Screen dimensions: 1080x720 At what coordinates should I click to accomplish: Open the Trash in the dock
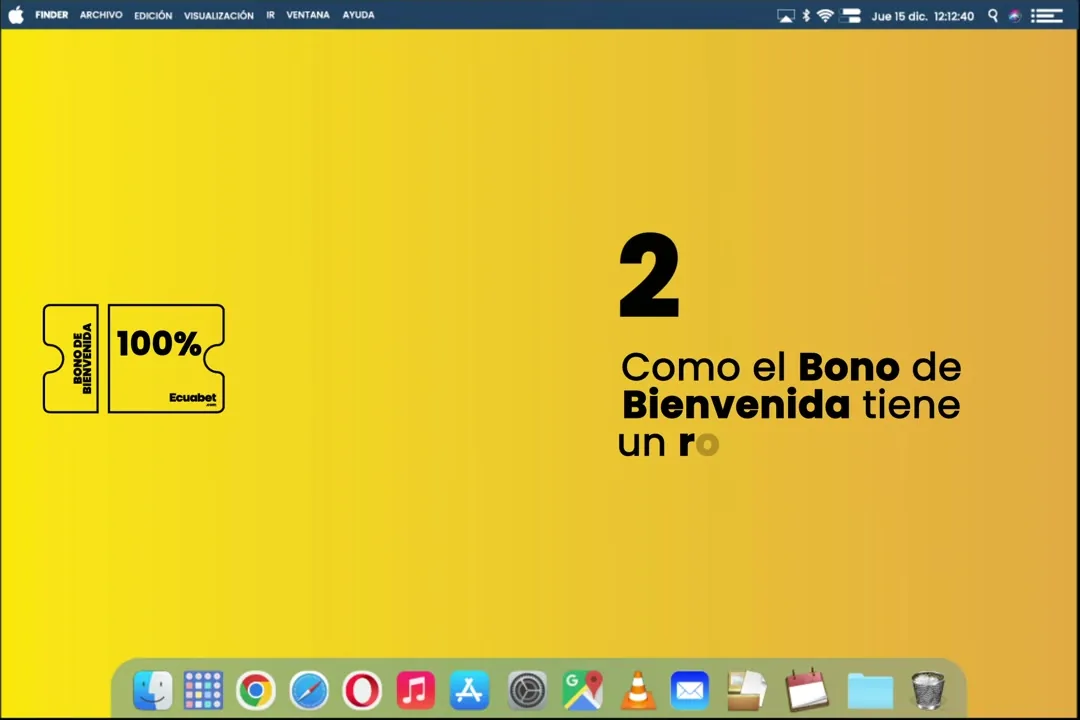[x=927, y=690]
